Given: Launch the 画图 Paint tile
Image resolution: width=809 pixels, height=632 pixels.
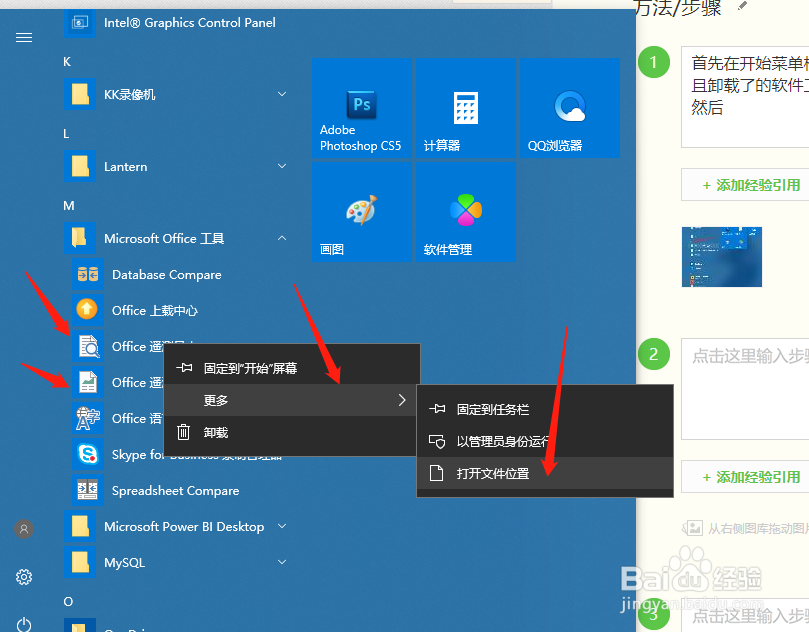Looking at the screenshot, I should 362,212.
